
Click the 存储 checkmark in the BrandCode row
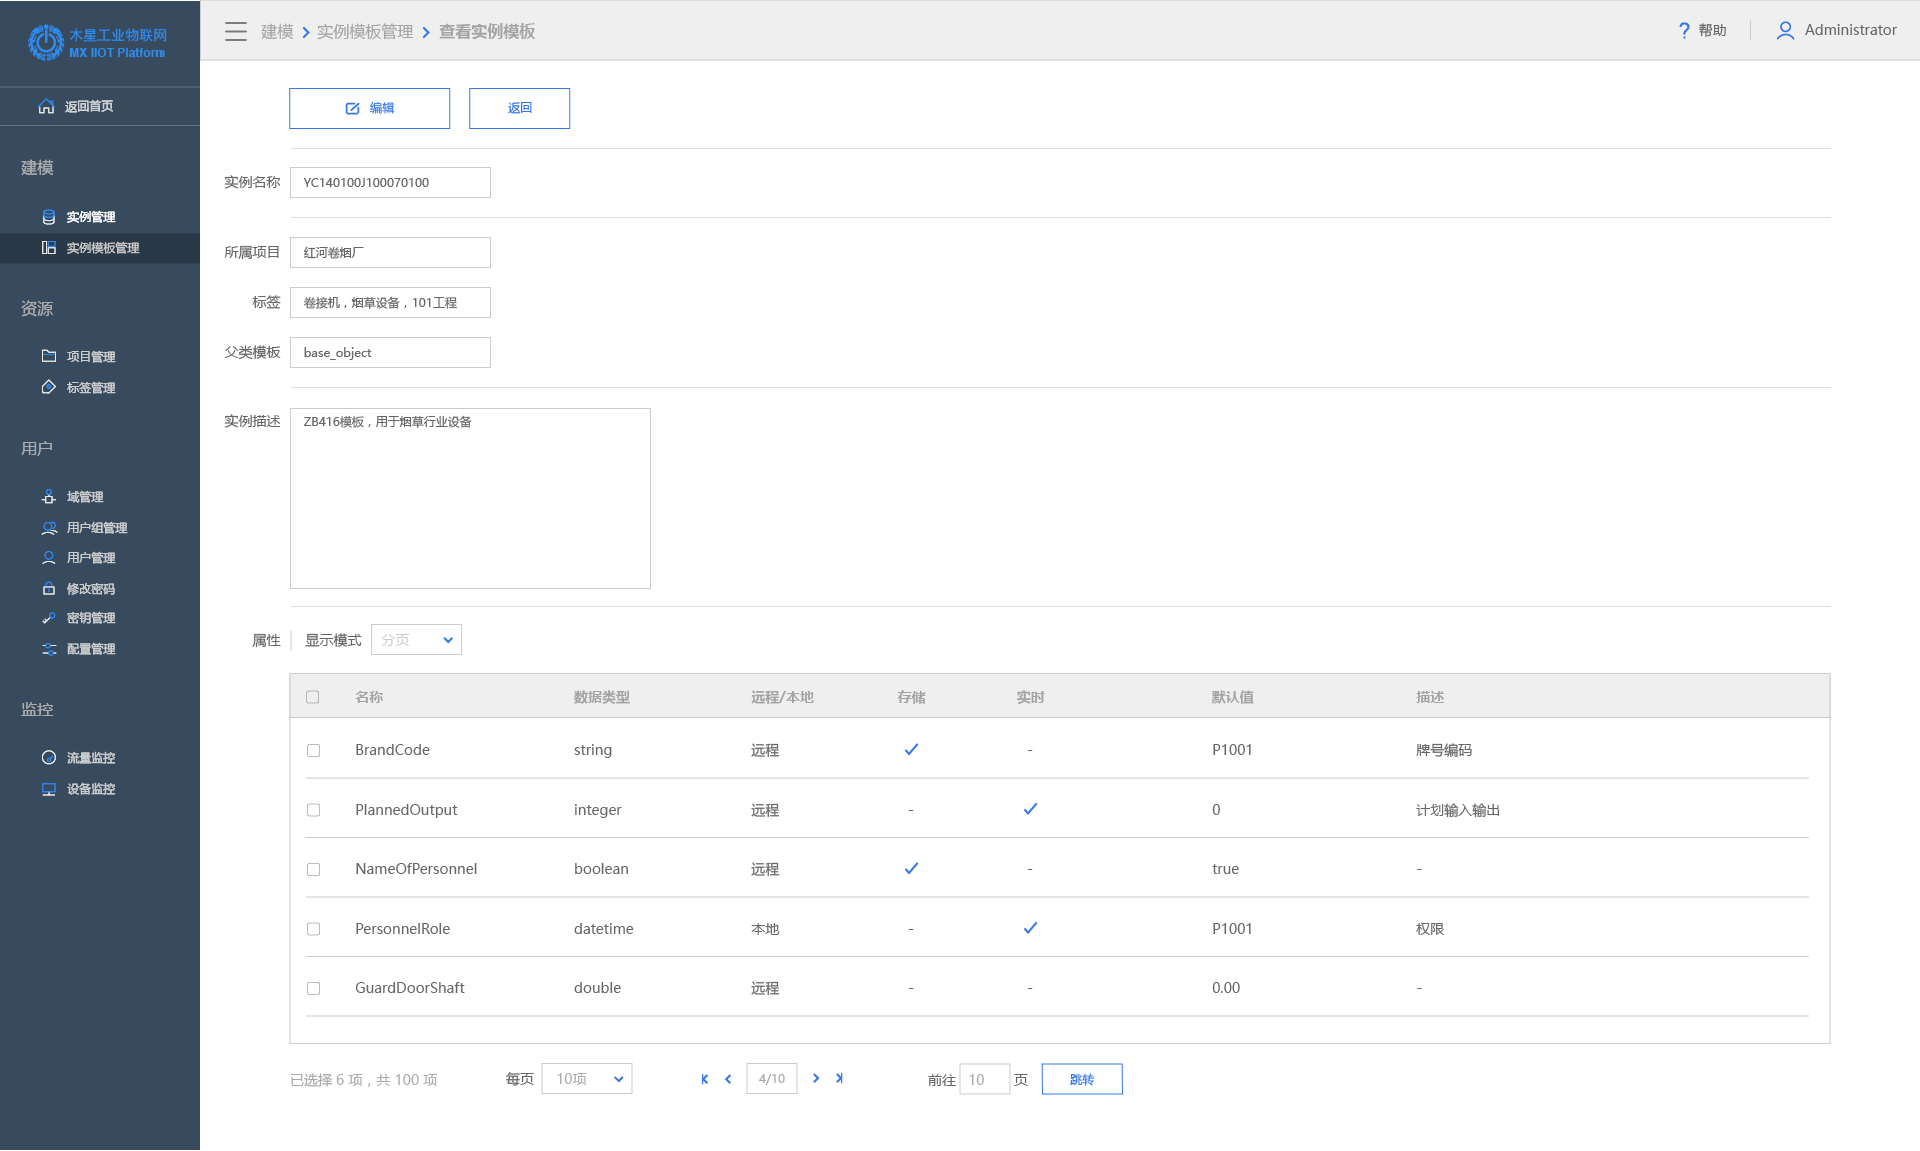(911, 749)
